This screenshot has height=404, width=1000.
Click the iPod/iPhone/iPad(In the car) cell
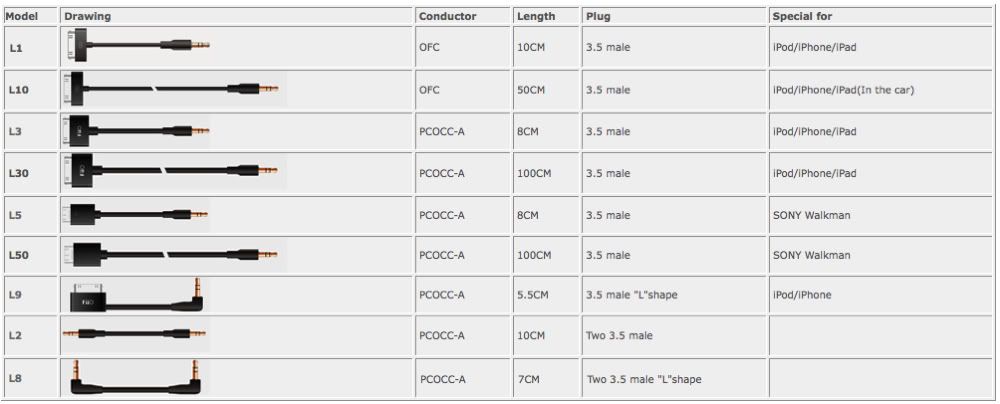(x=843, y=90)
